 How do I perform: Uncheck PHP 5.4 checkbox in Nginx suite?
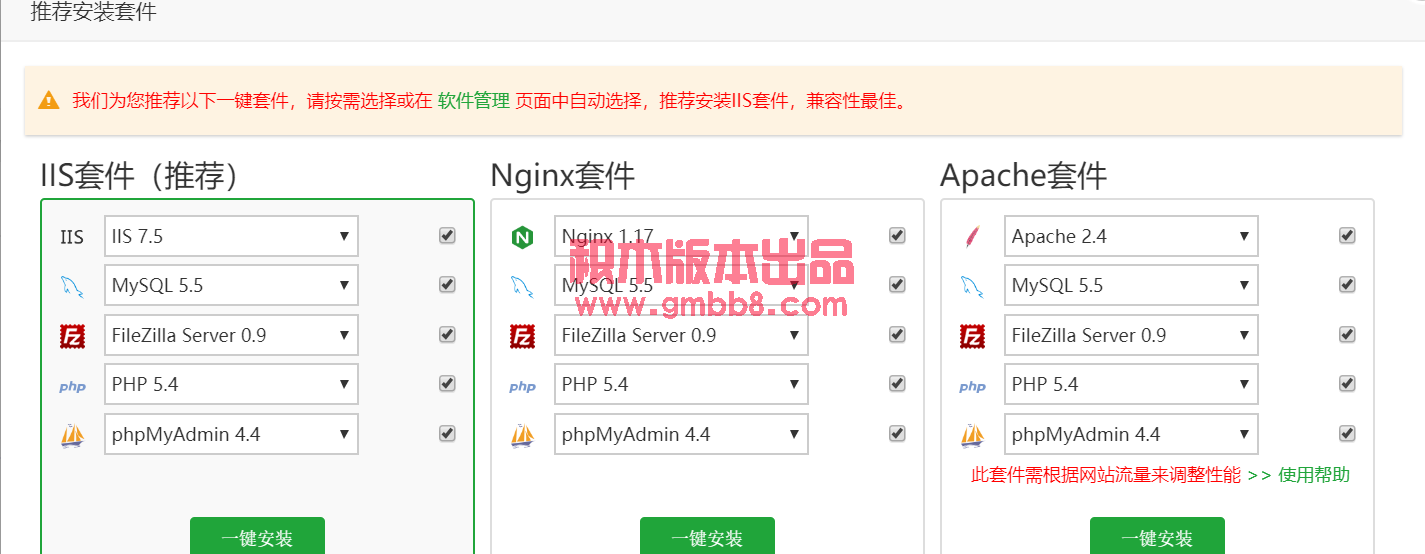[x=897, y=383]
